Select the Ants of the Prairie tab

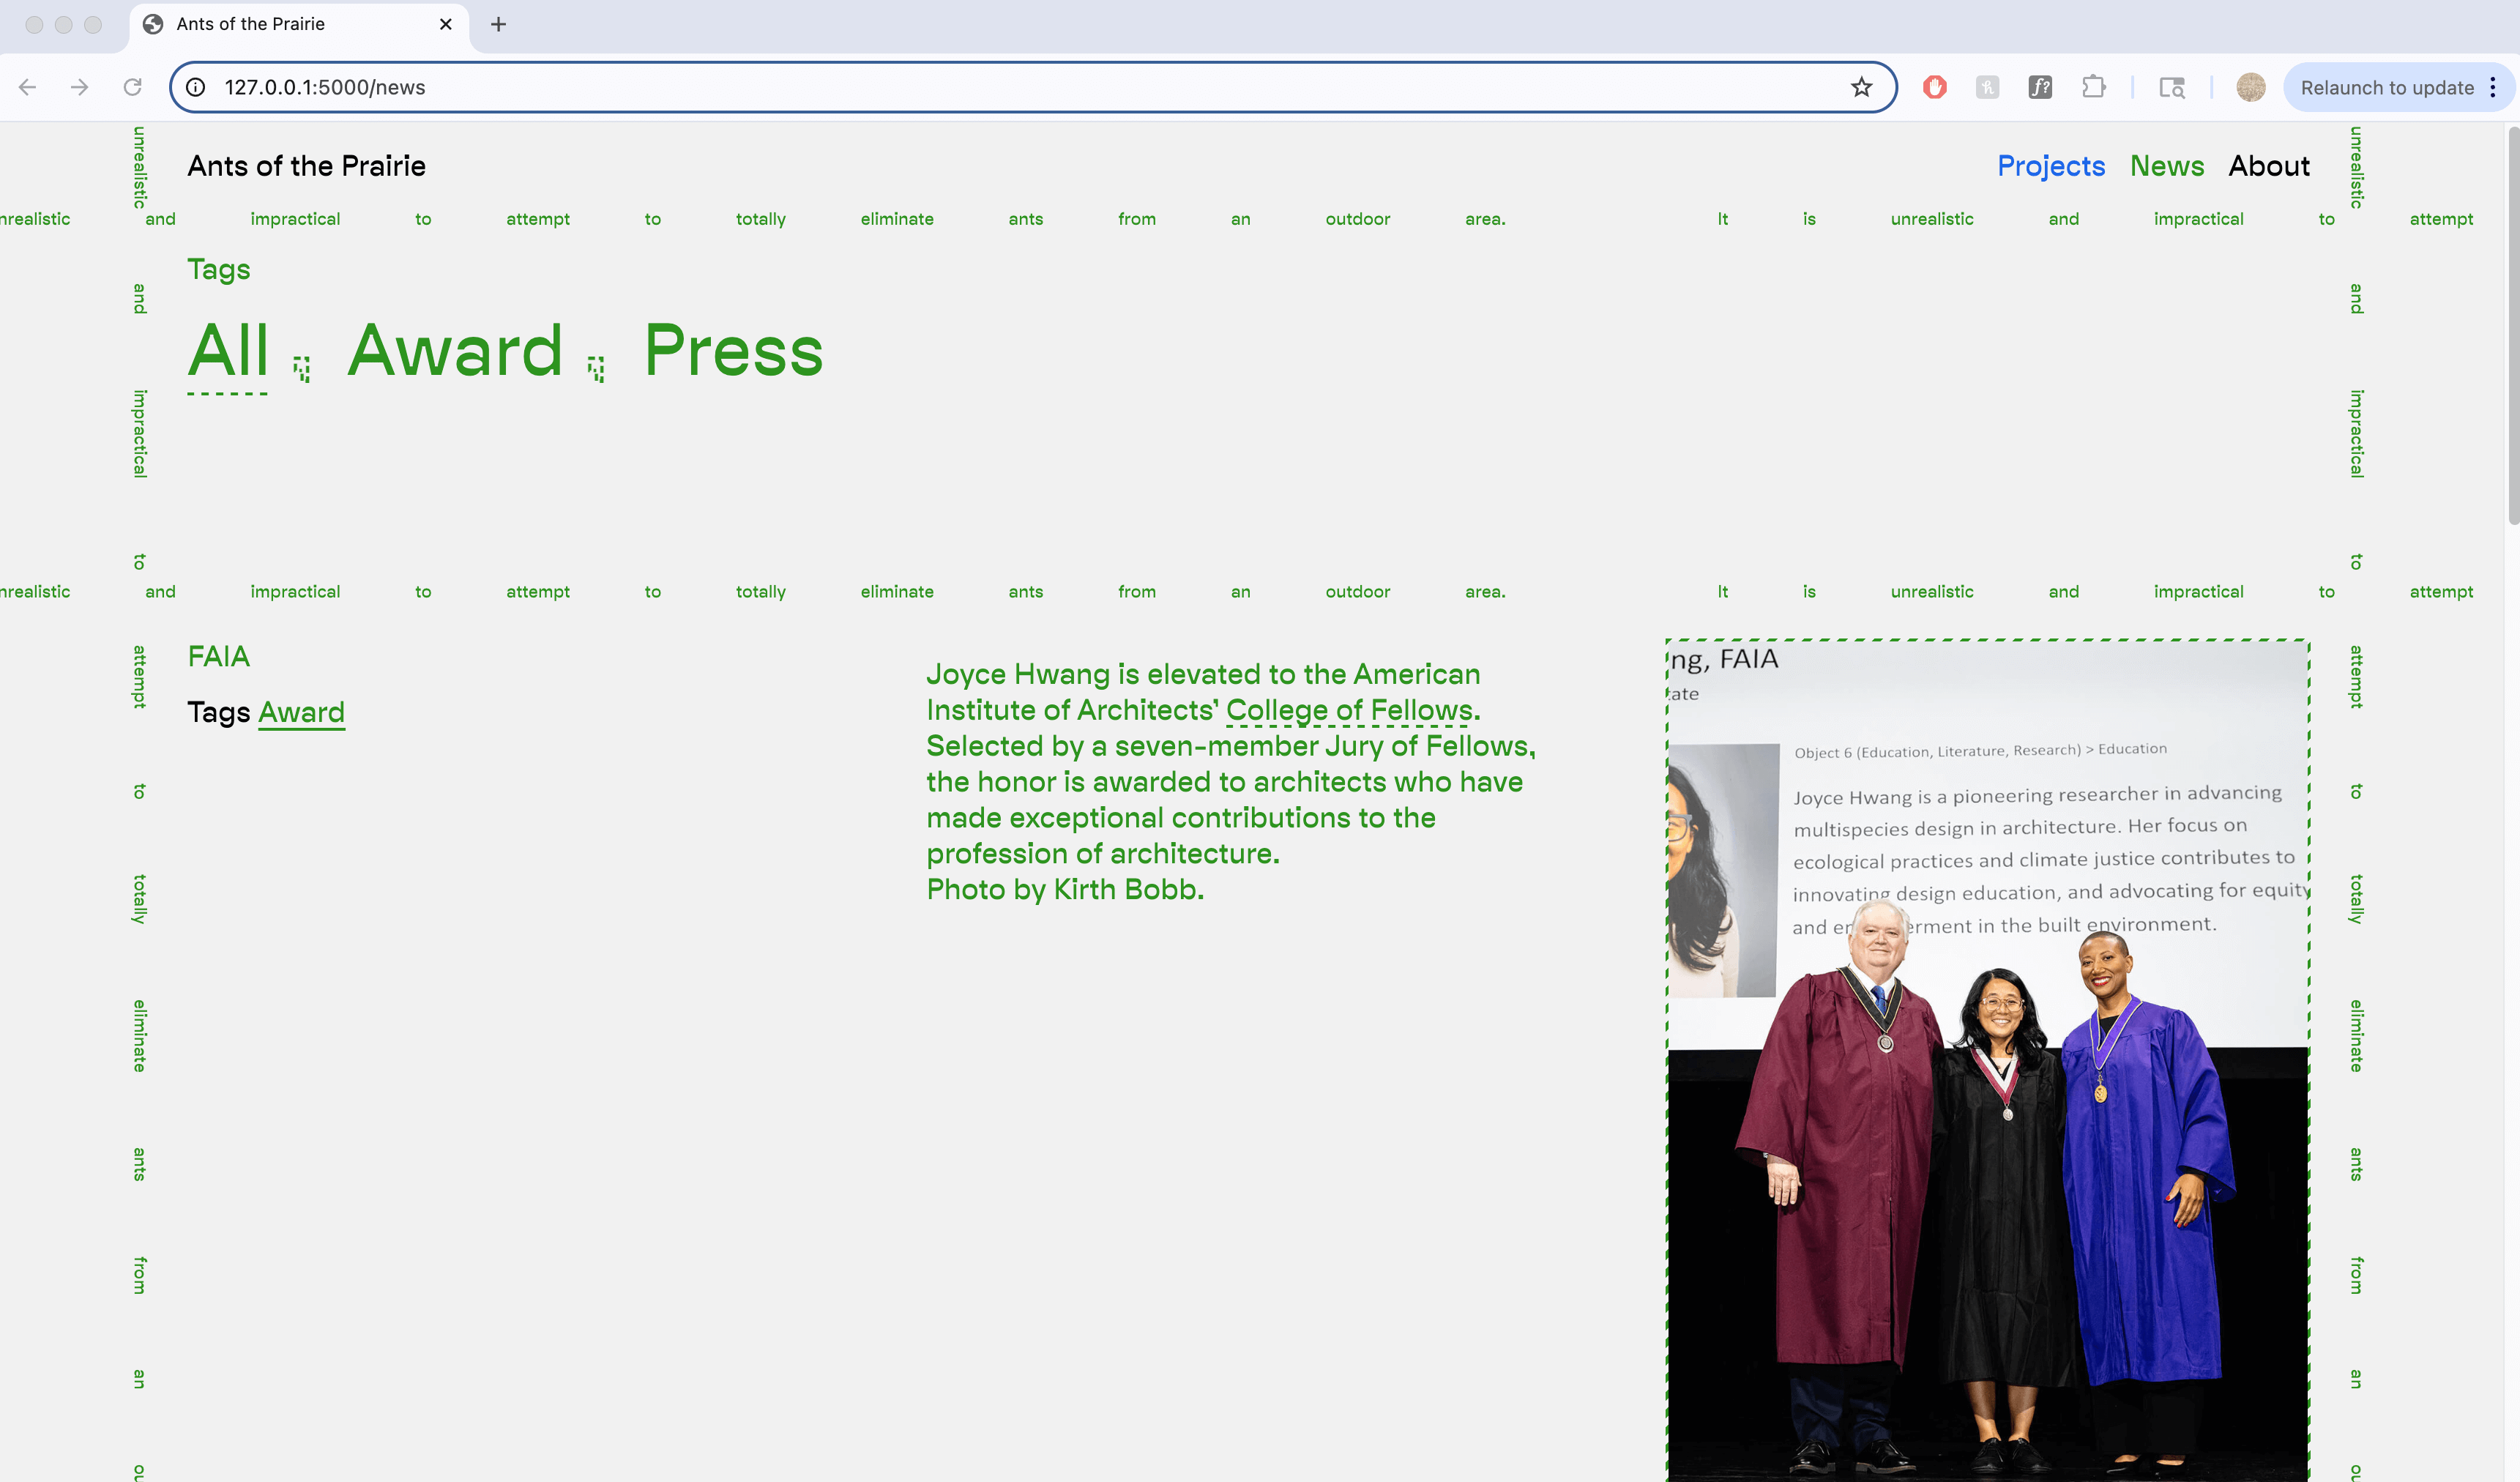[299, 25]
